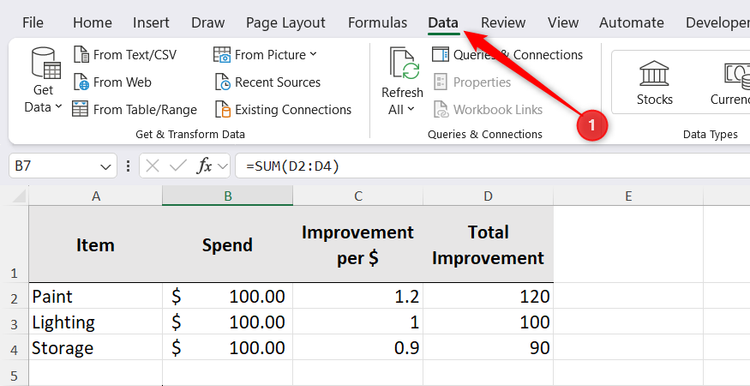750x386 pixels.
Task: Click the formula bar resize dots handle
Action: (128, 166)
